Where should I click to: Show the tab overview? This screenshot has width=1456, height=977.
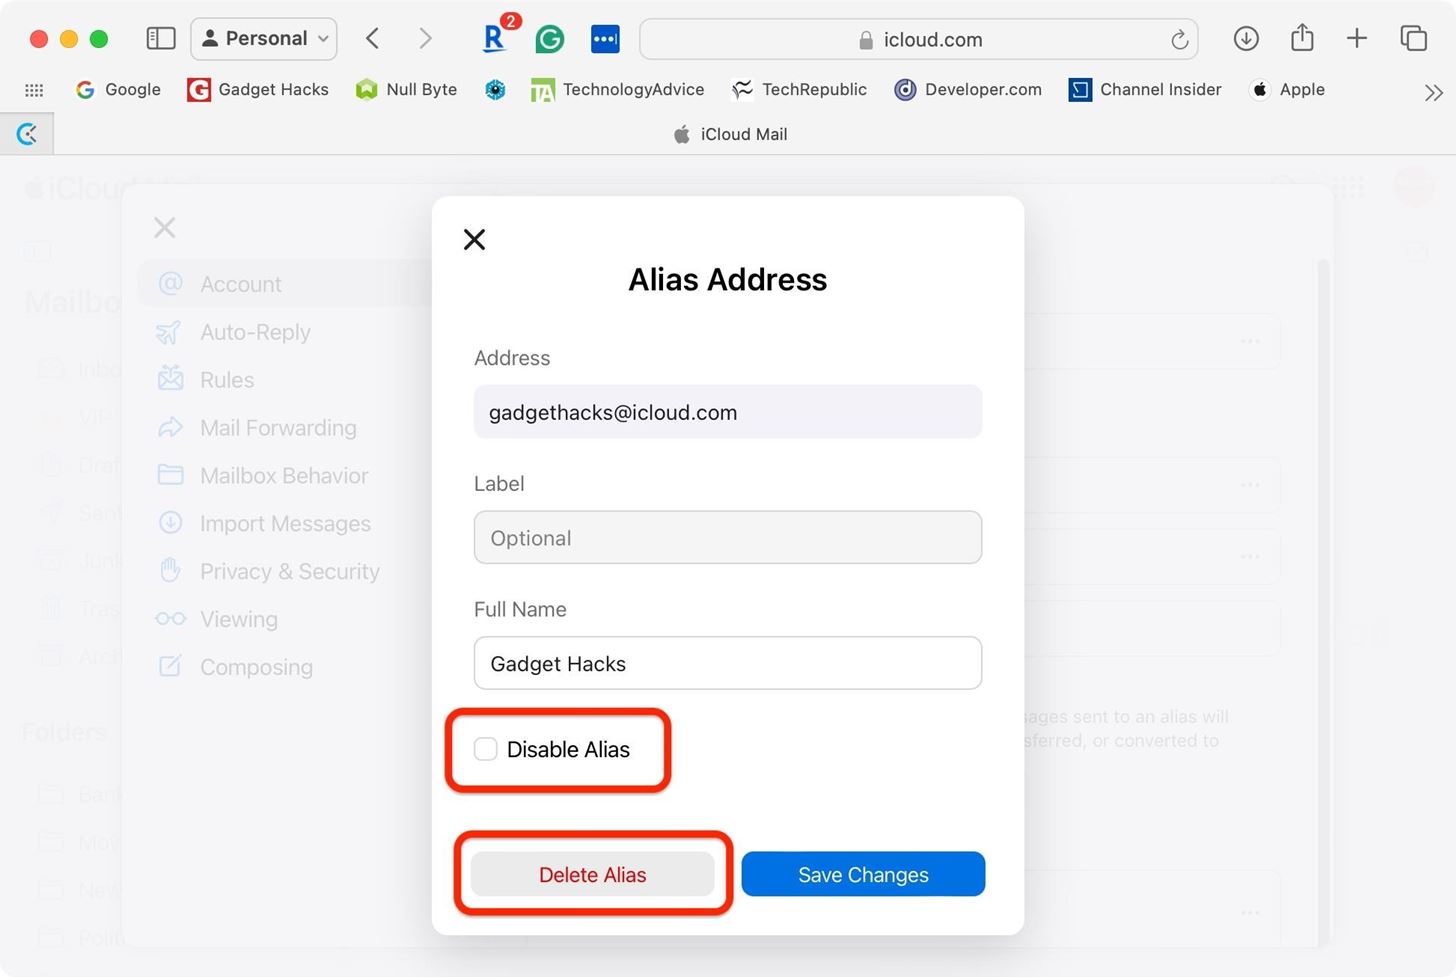[x=1414, y=39]
